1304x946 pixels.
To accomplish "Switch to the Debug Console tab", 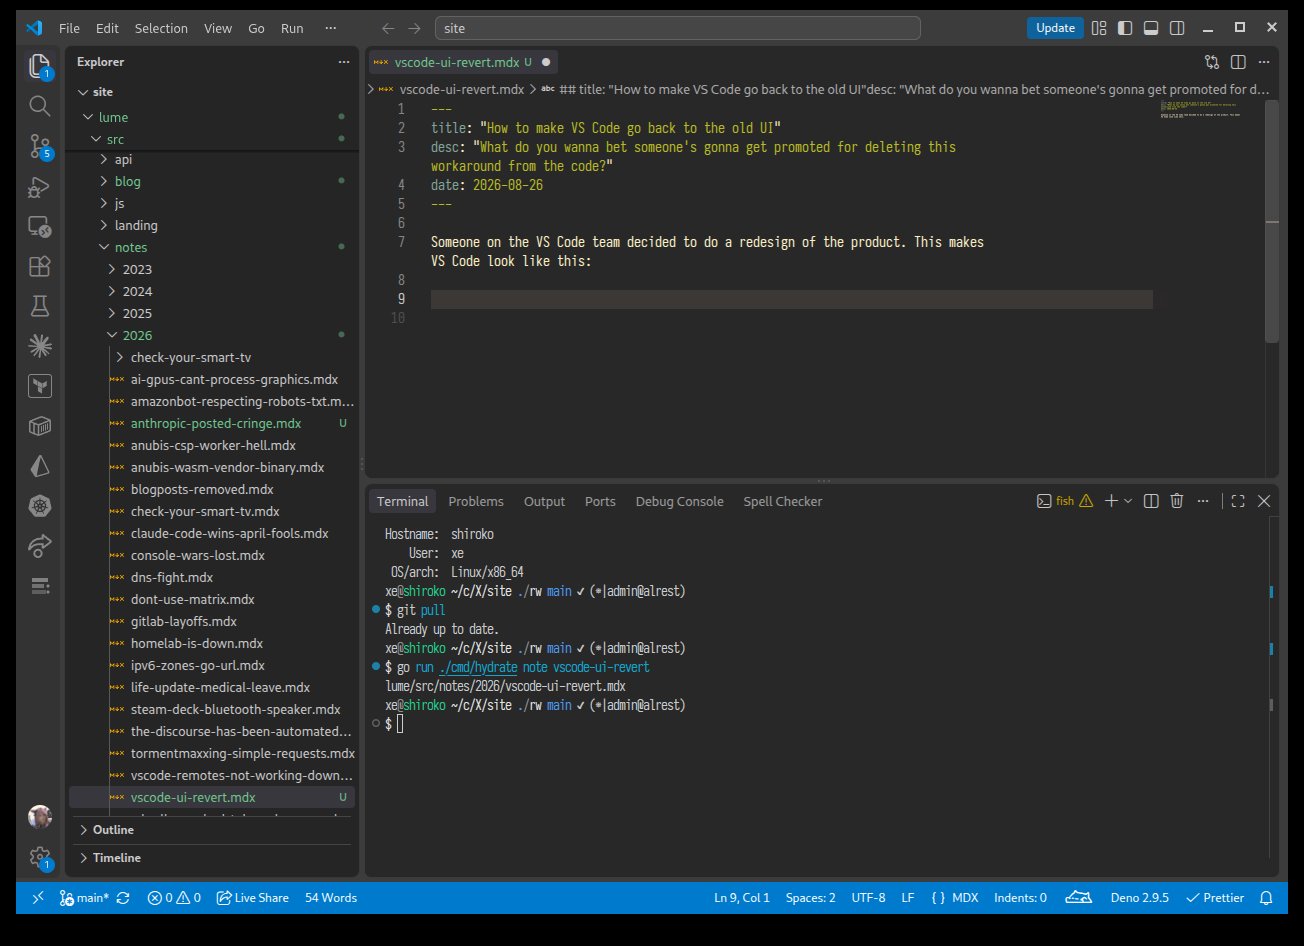I will [679, 501].
